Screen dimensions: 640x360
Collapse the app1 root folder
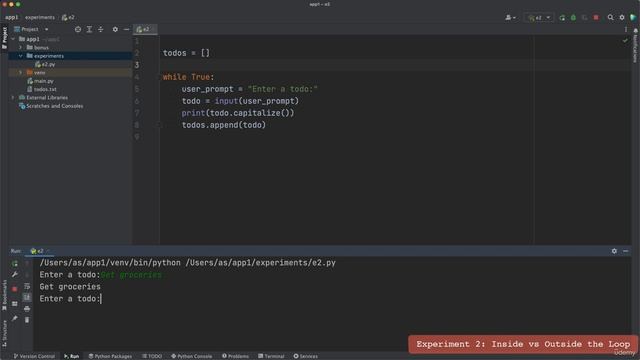(13, 39)
